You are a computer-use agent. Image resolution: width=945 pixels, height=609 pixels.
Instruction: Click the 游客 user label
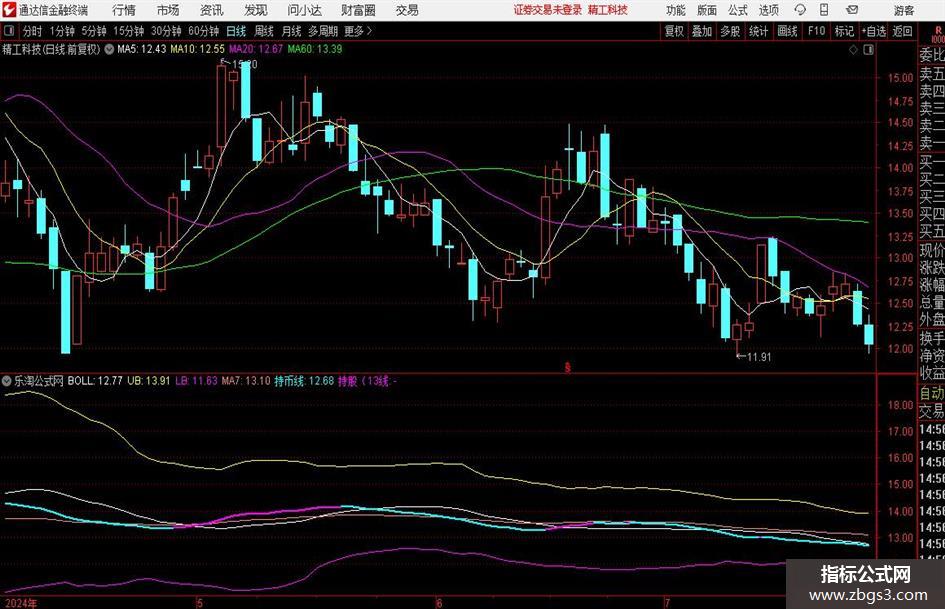click(x=904, y=10)
